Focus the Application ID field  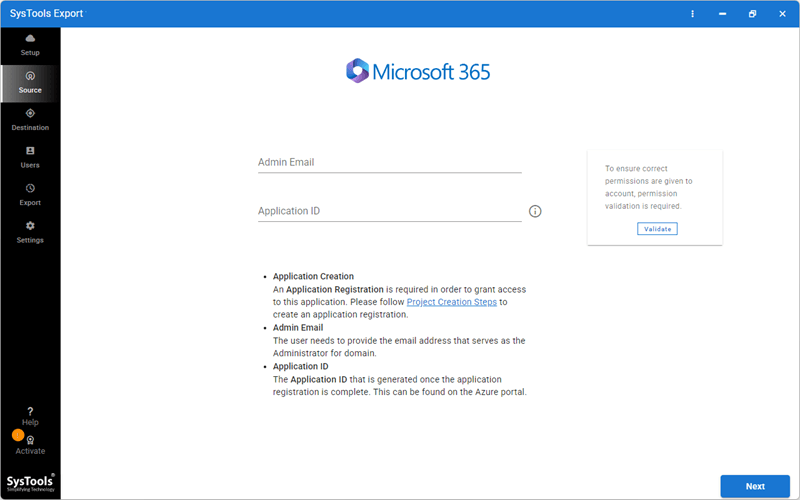[389, 211]
